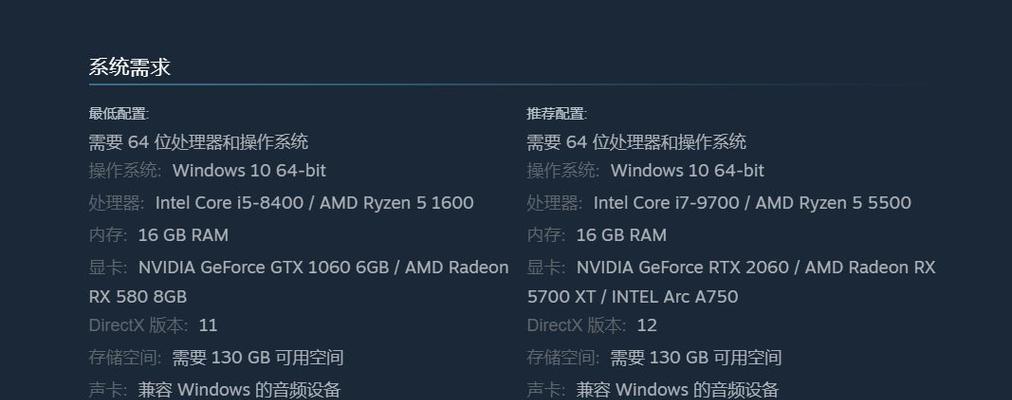Select the 最低配置 column label

[x=119, y=114]
